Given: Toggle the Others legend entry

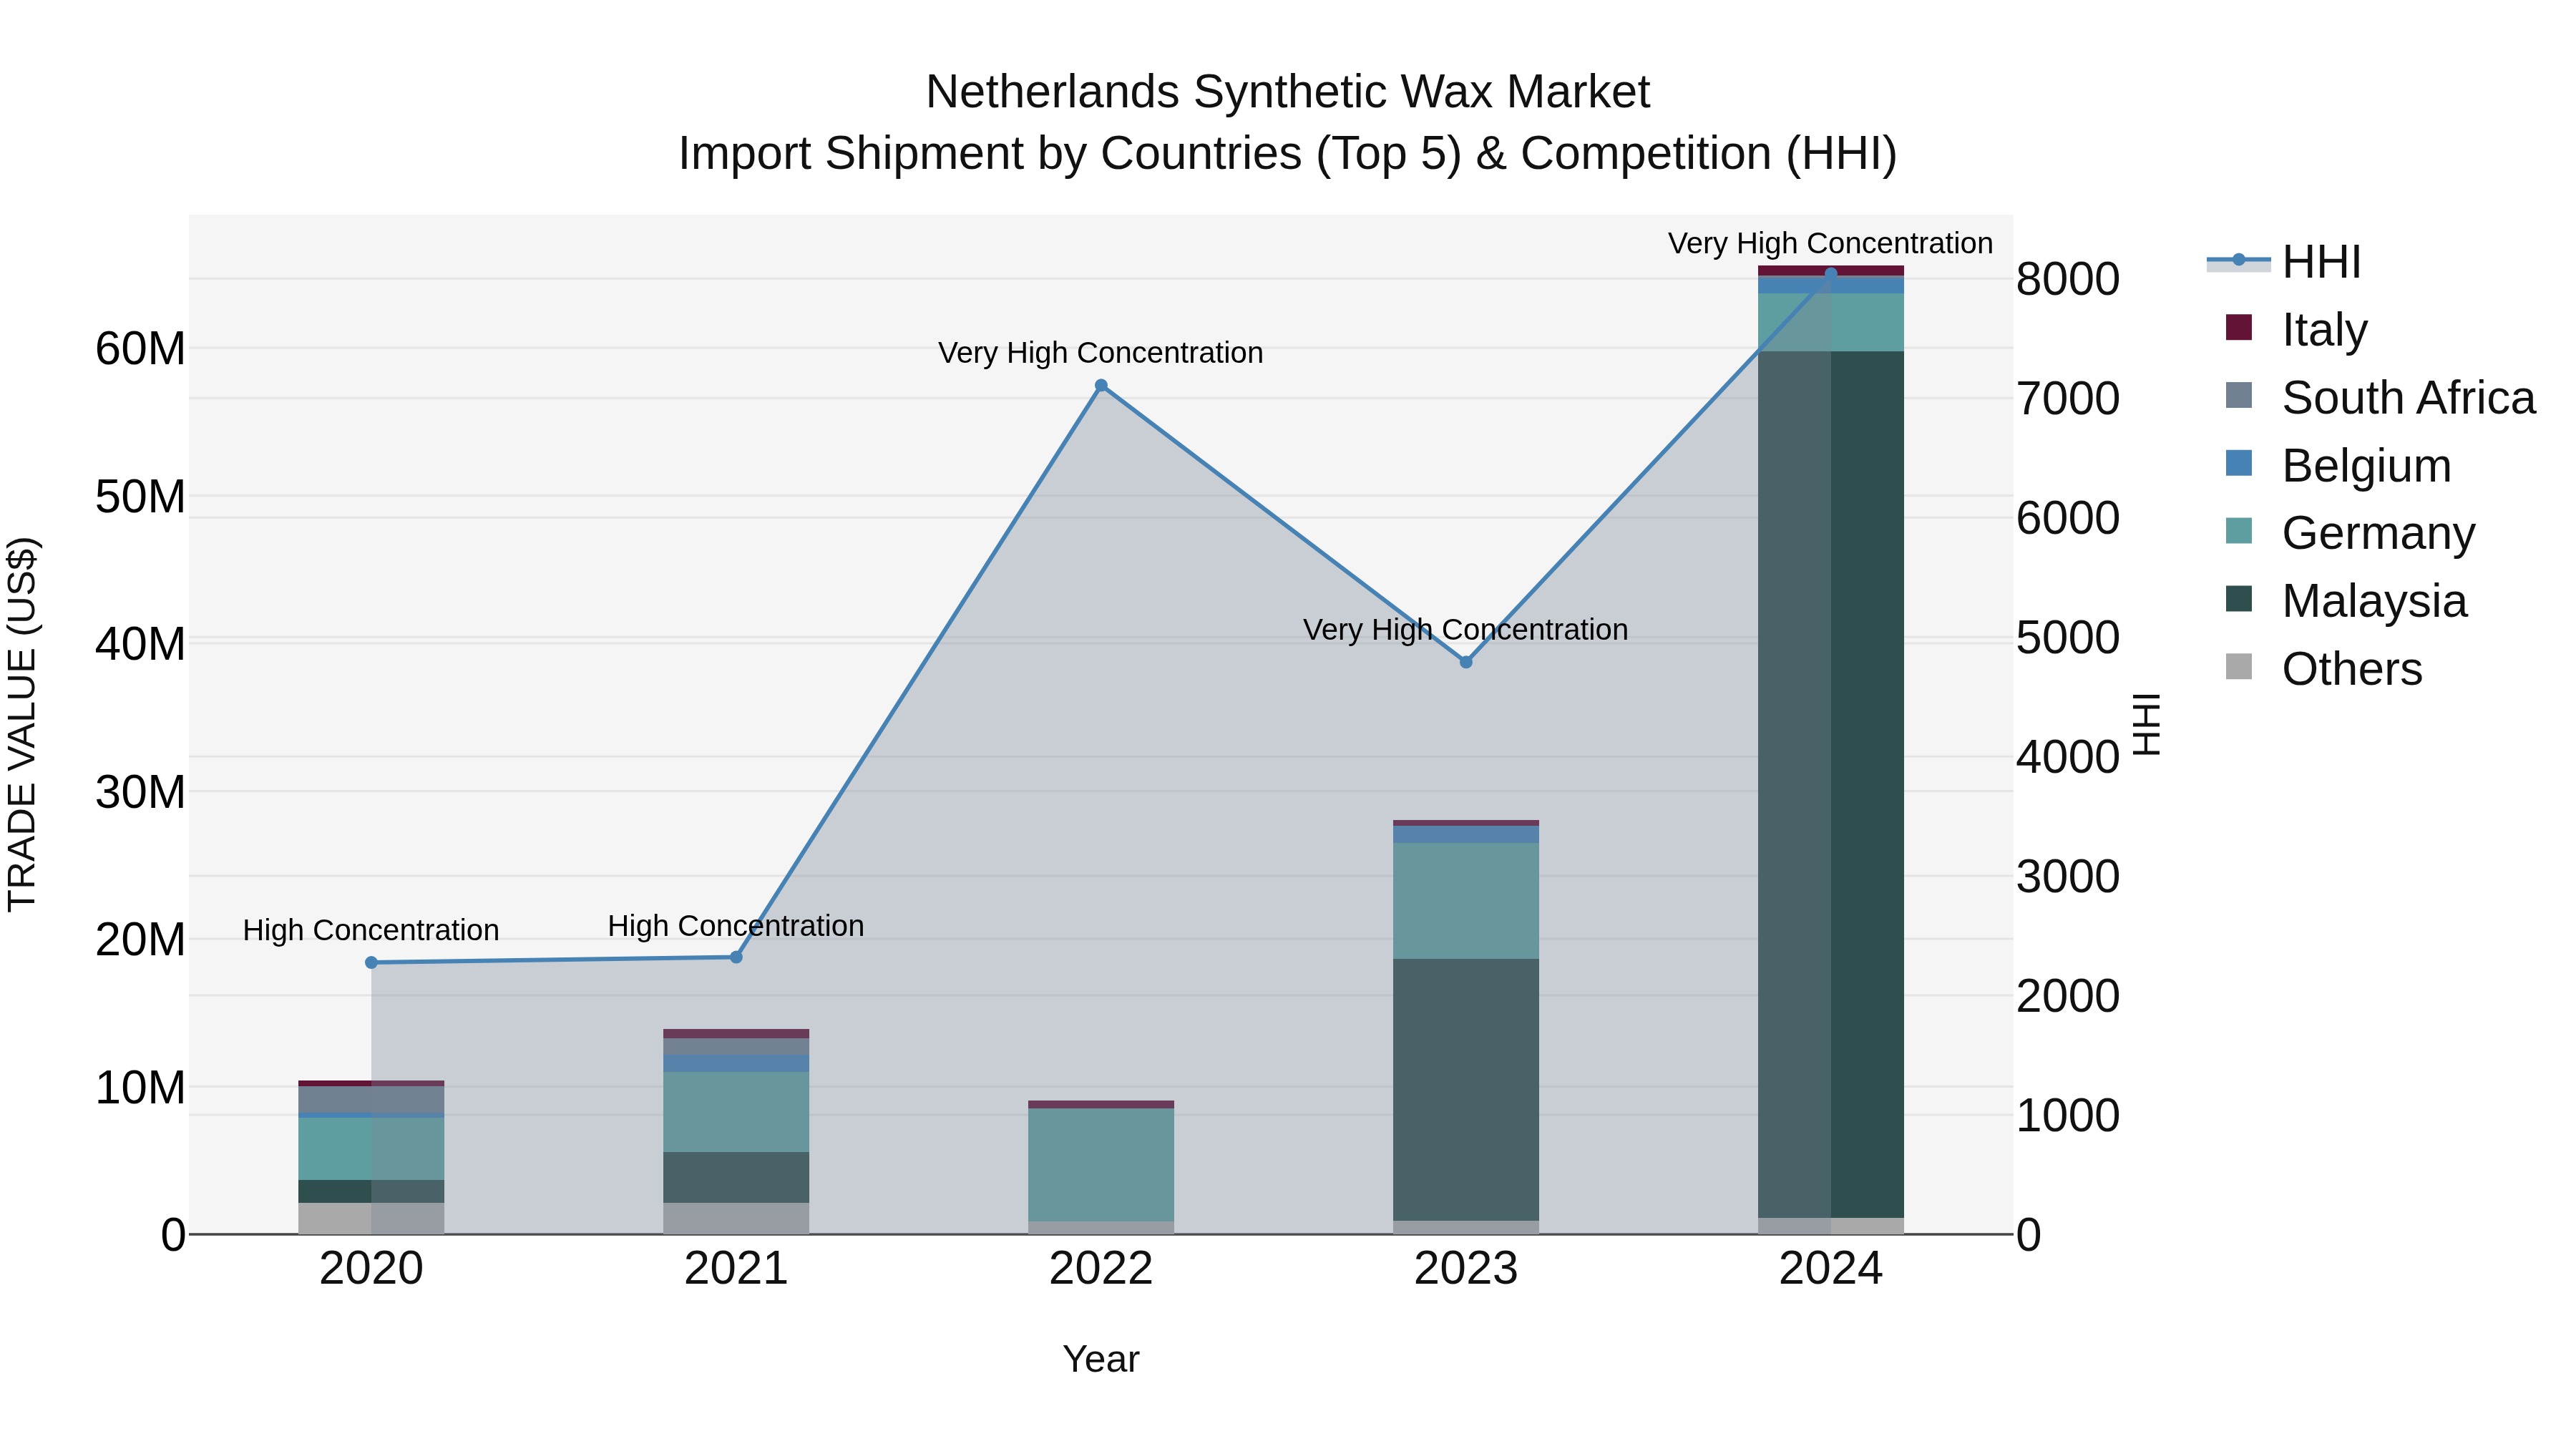Looking at the screenshot, I should 2324,668.
